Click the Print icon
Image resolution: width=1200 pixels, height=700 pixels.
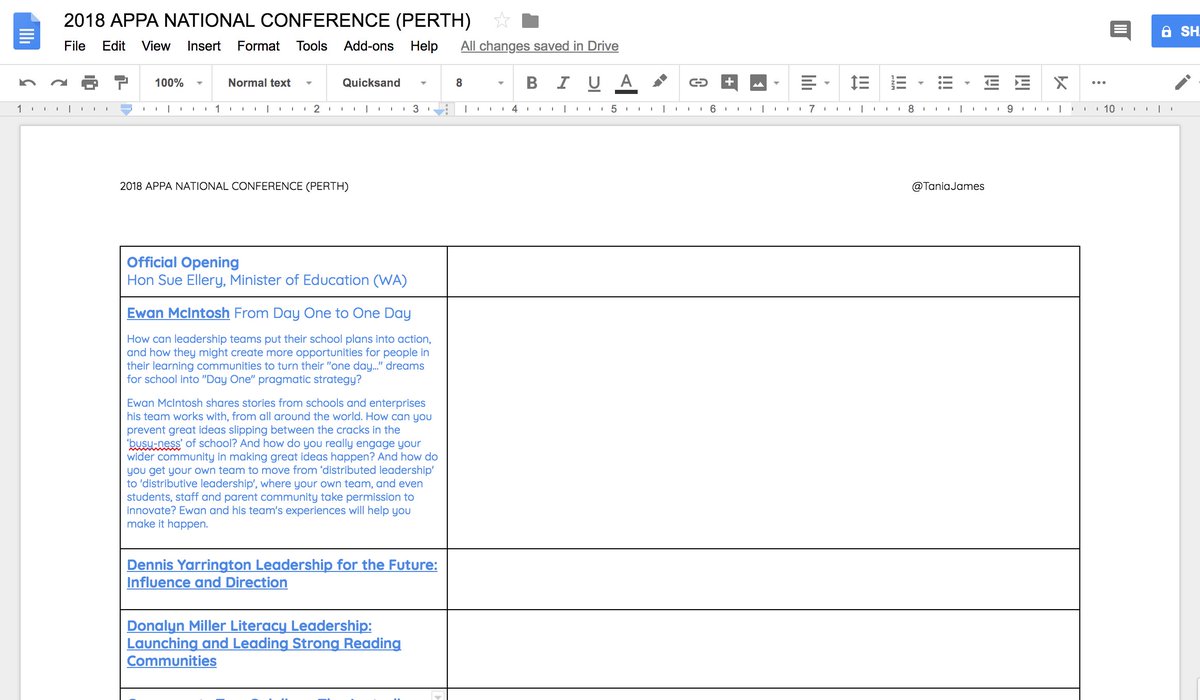(x=90, y=83)
